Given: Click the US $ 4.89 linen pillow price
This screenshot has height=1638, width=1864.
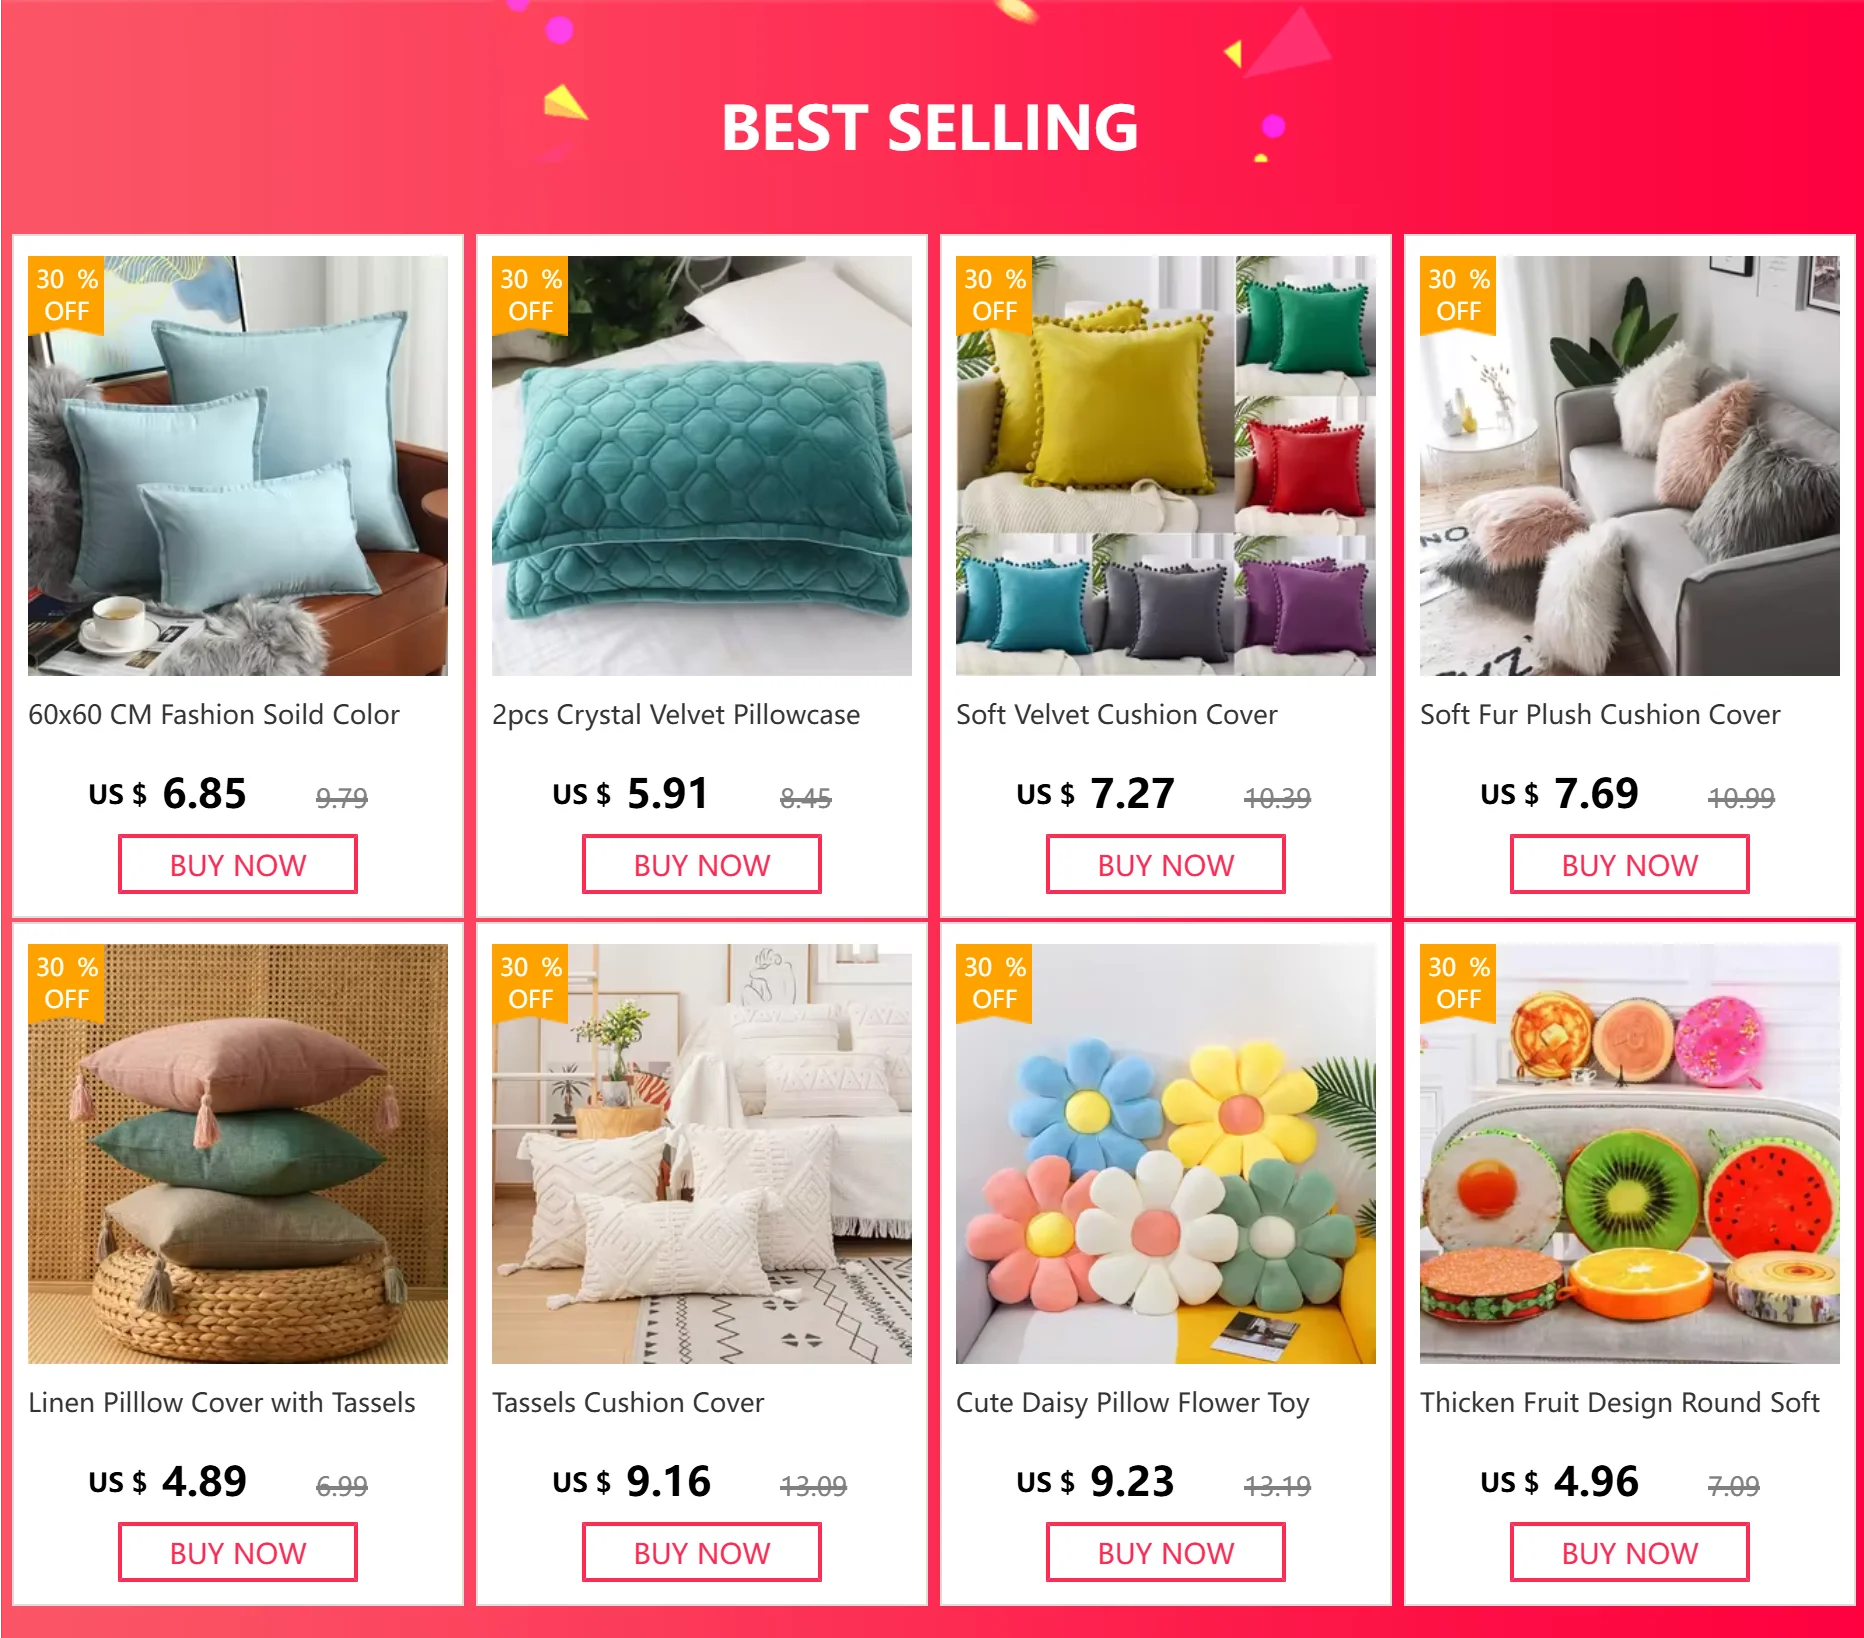Looking at the screenshot, I should (x=167, y=1481).
